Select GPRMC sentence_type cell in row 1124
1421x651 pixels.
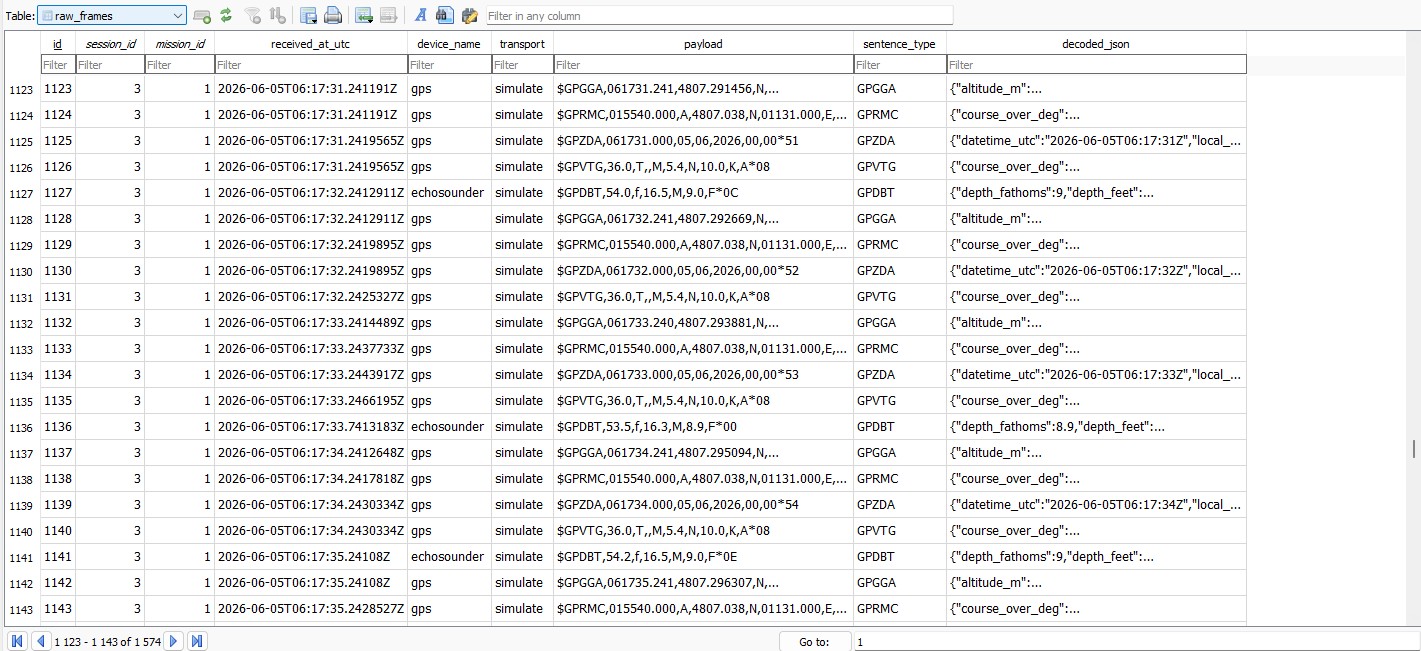point(899,115)
